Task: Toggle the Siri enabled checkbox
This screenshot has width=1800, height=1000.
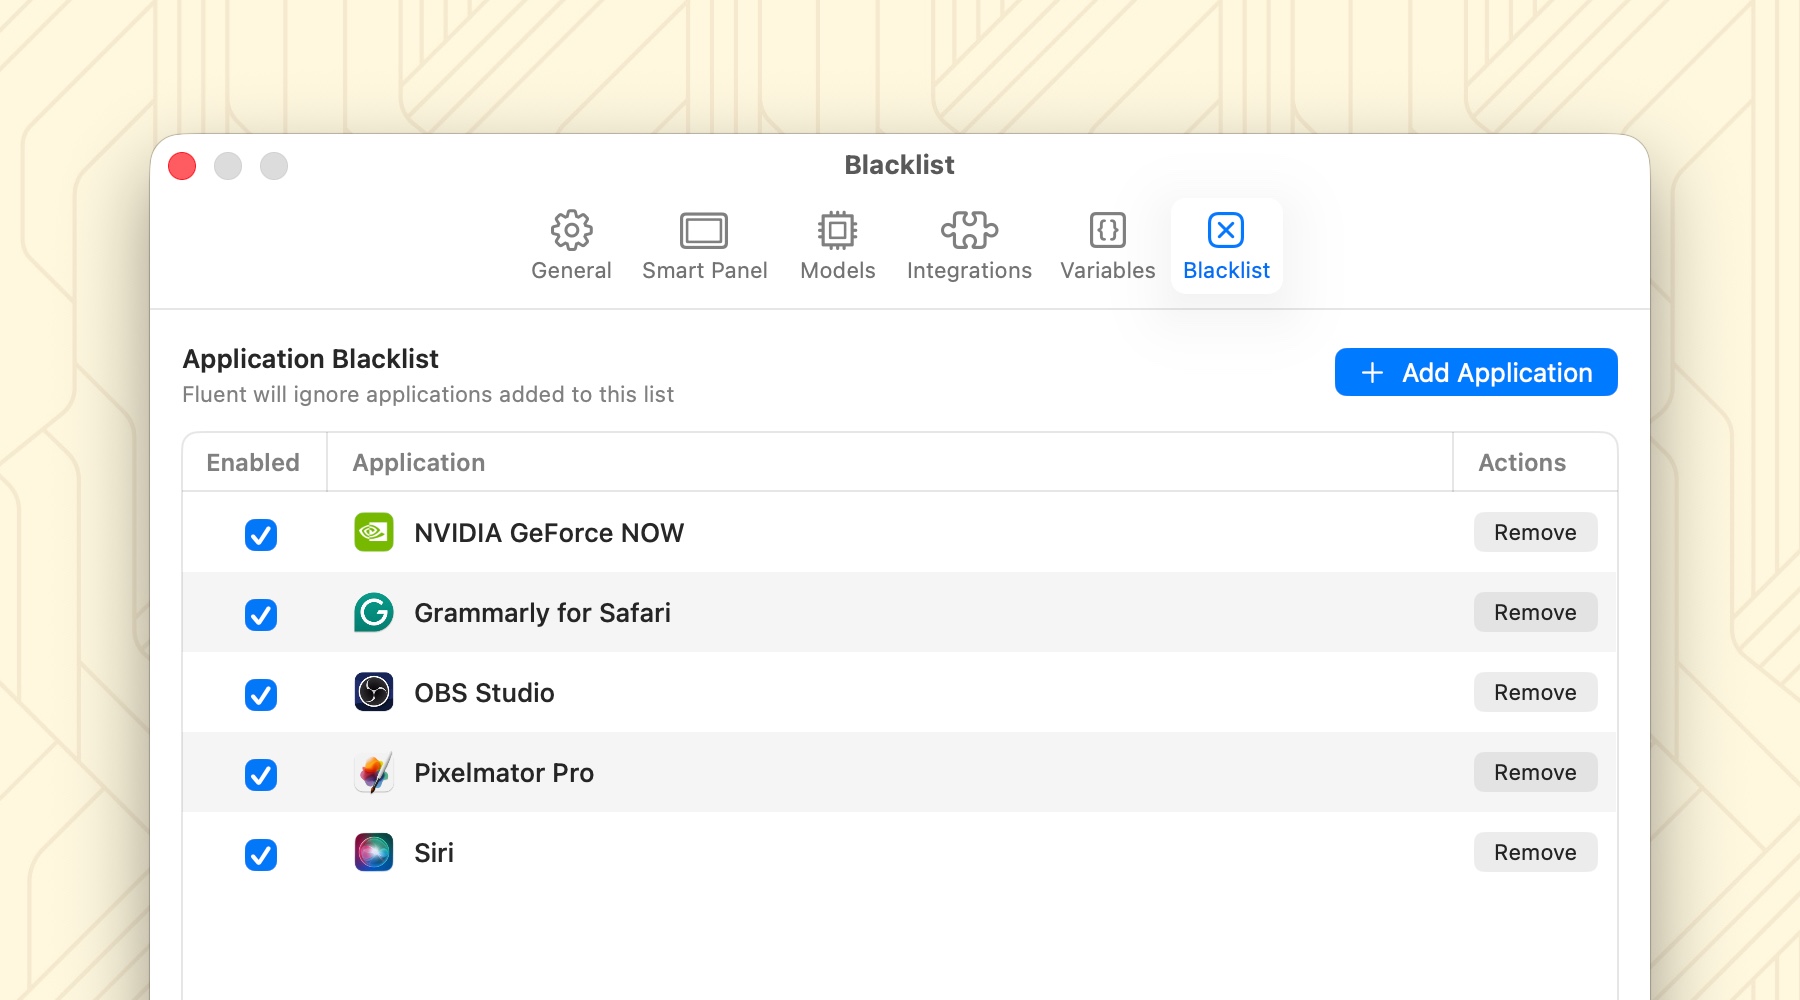Action: click(x=261, y=855)
